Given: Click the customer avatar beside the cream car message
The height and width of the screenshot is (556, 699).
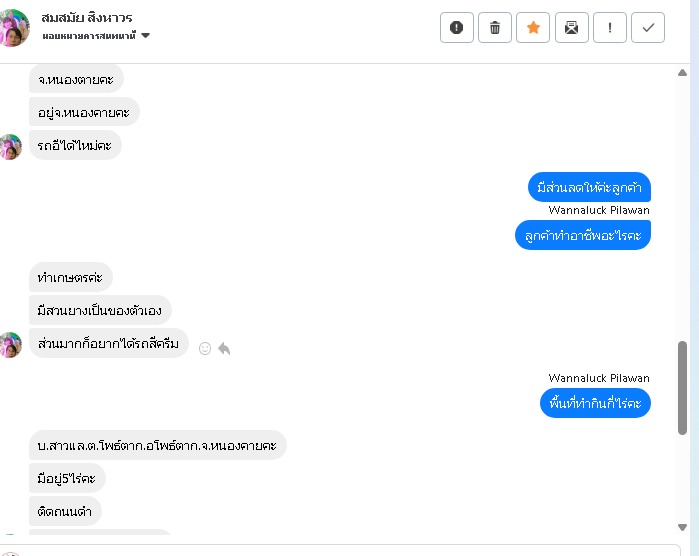Looking at the screenshot, I should pyautogui.click(x=10, y=344).
